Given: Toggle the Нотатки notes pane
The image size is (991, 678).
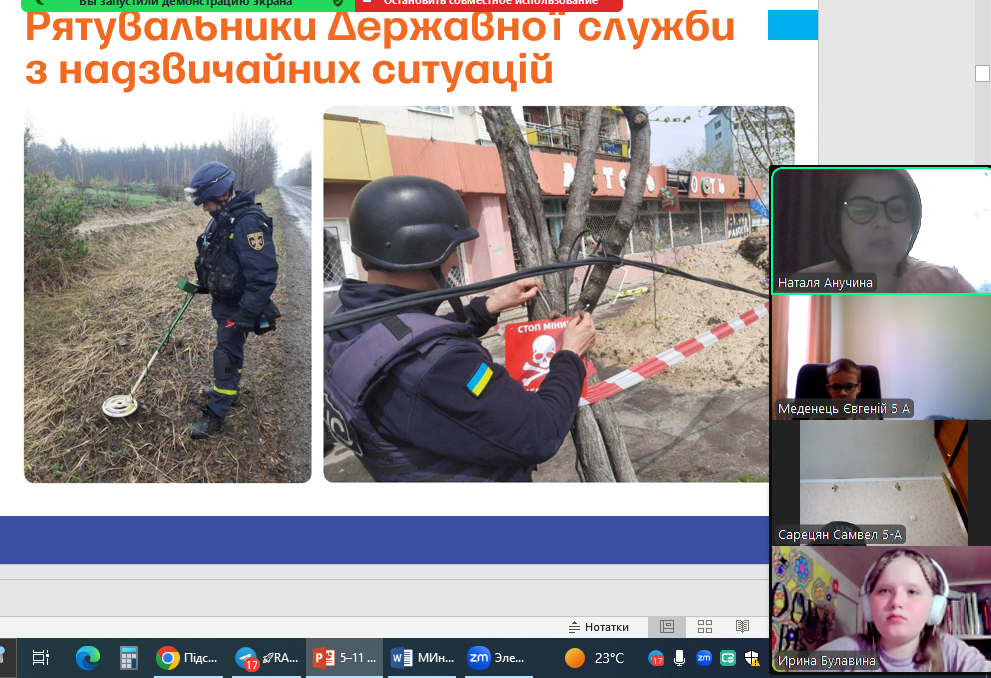Looking at the screenshot, I should pyautogui.click(x=599, y=627).
